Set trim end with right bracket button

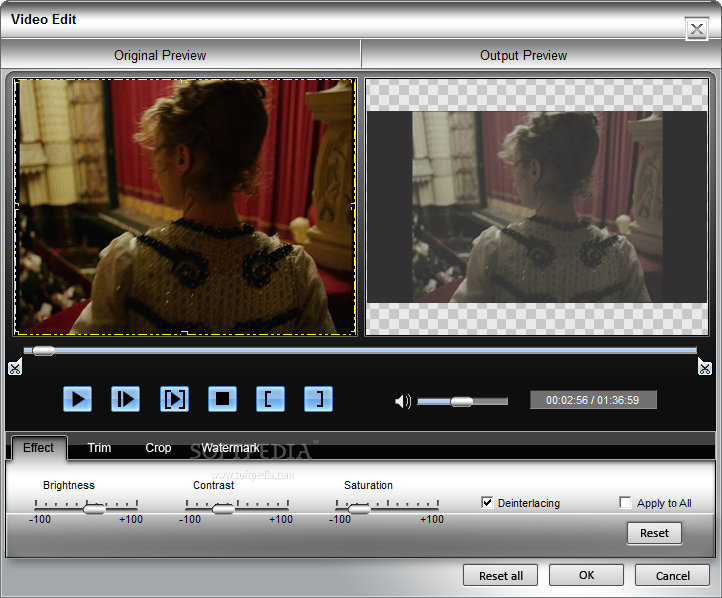(x=319, y=399)
